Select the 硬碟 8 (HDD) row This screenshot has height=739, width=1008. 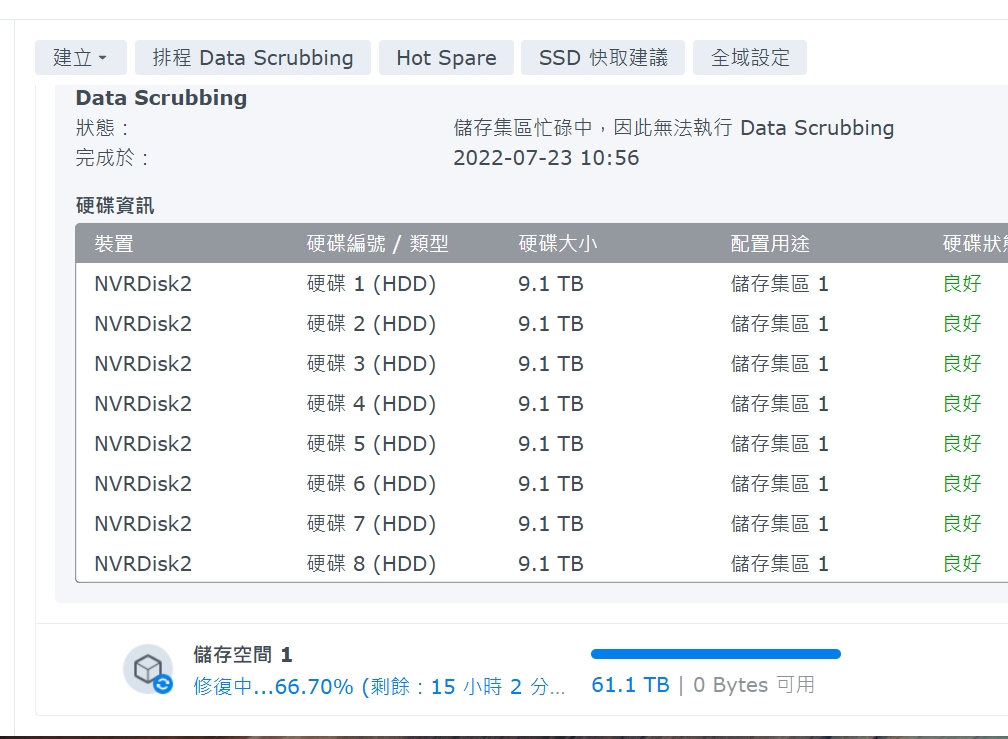click(371, 564)
